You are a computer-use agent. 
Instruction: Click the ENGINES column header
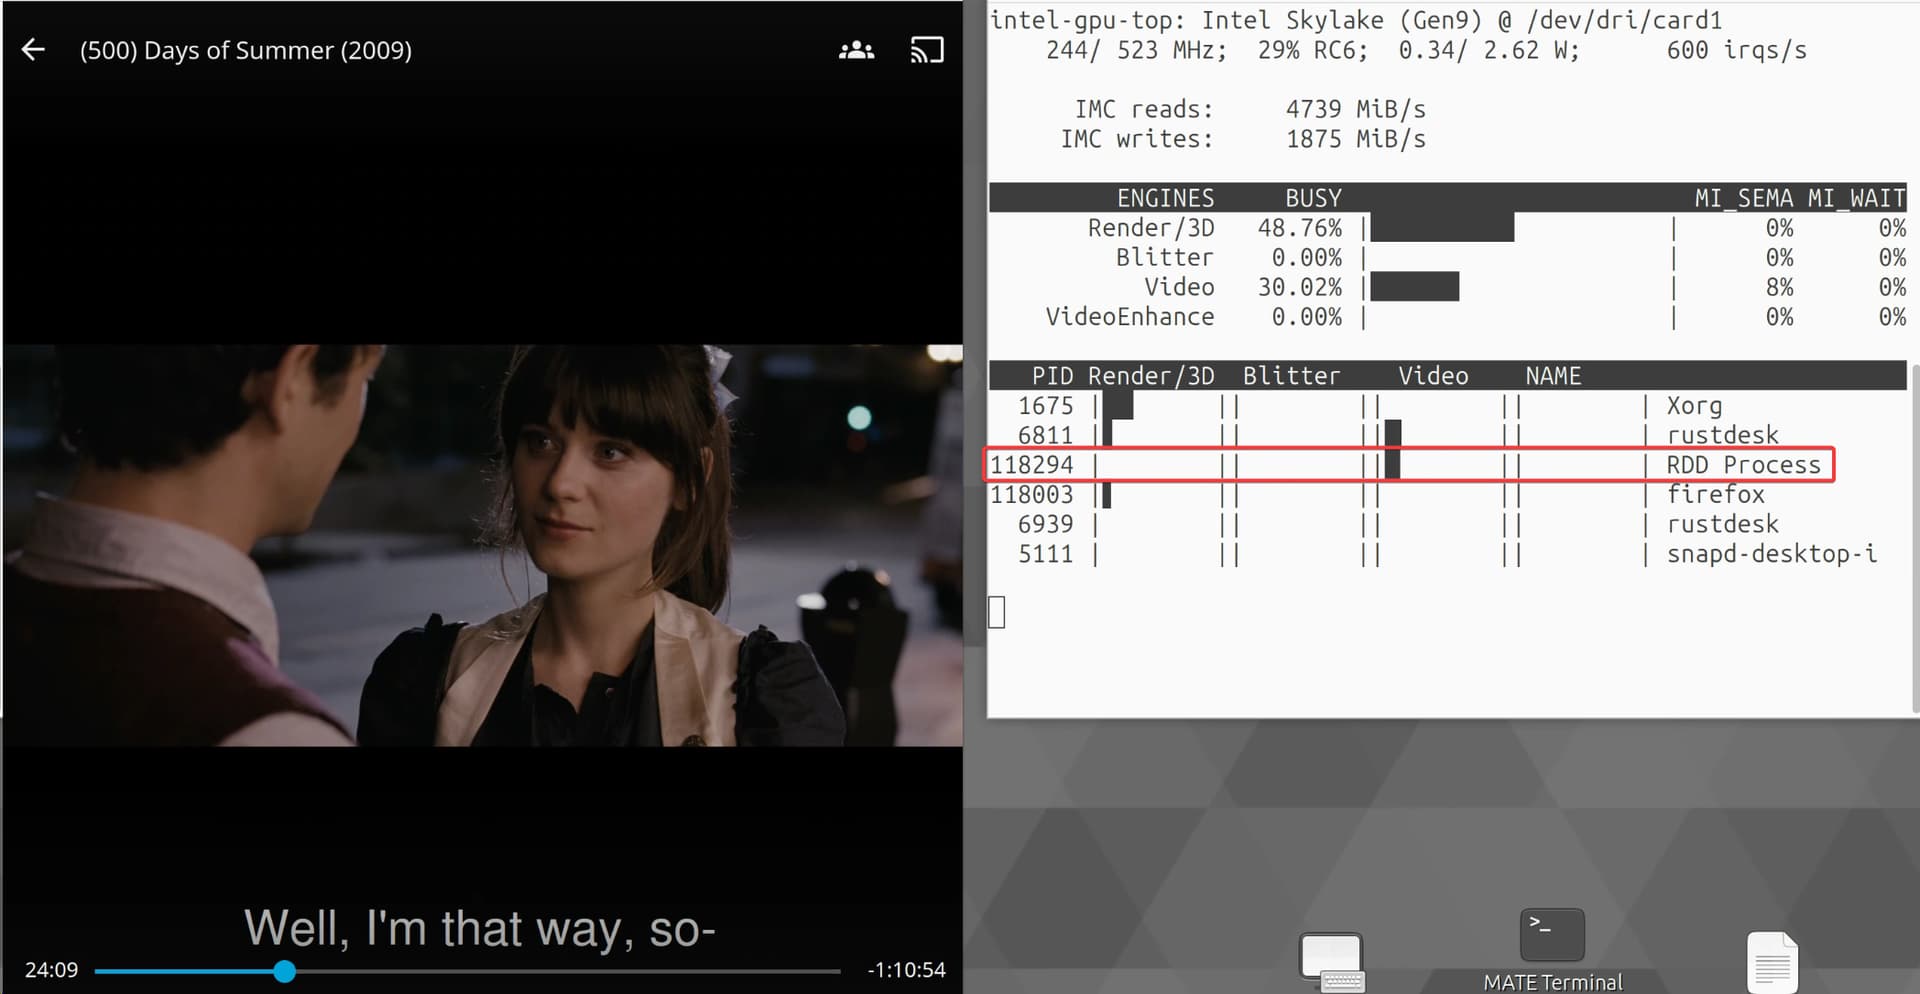pyautogui.click(x=1165, y=198)
